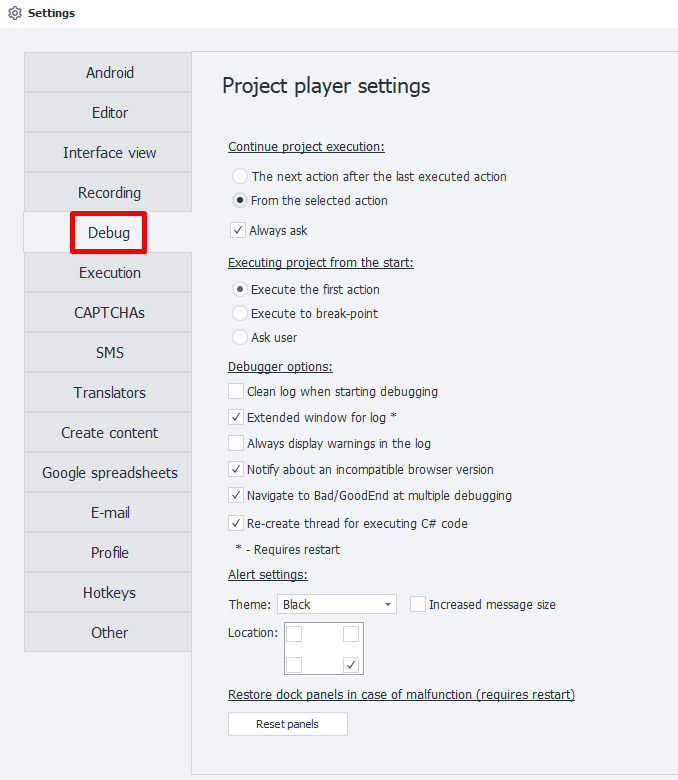The height and width of the screenshot is (780, 678).
Task: Open the alert Theme dropdown
Action: [x=336, y=604]
